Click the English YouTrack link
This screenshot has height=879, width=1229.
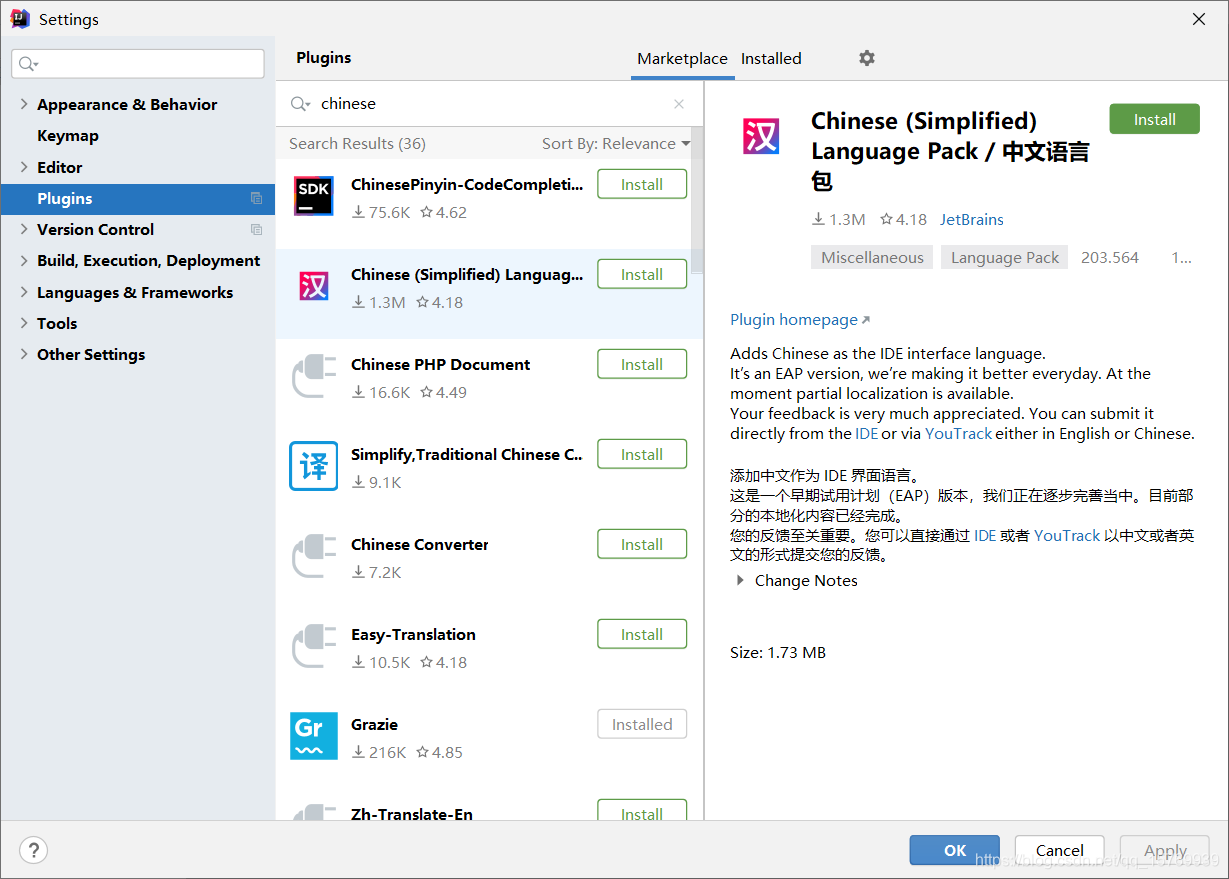pos(958,433)
